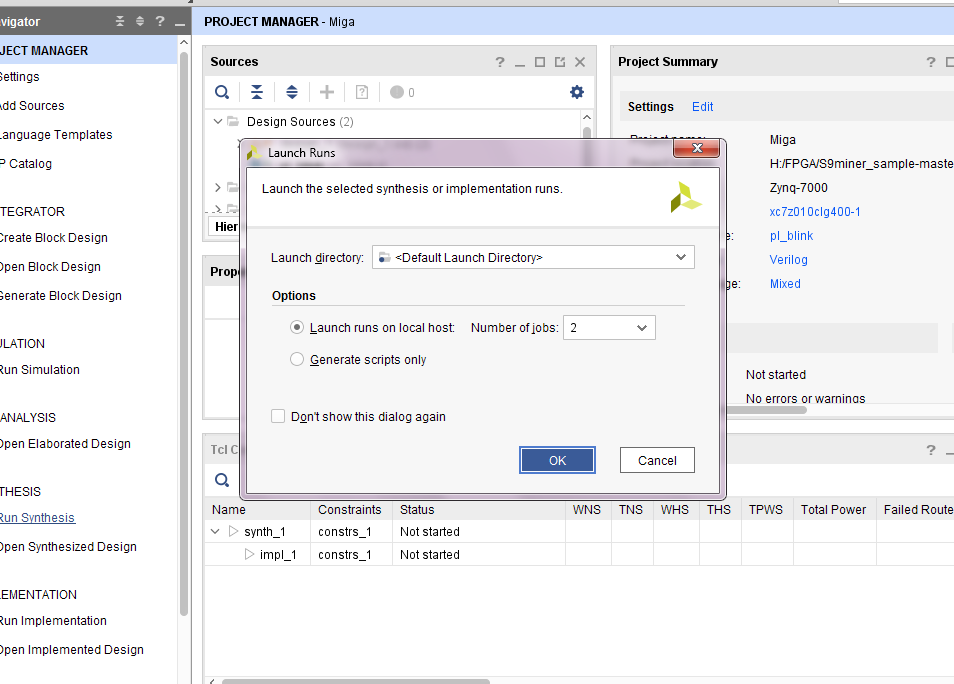
Task: Check Don't show this dialog again
Action: pyautogui.click(x=277, y=416)
